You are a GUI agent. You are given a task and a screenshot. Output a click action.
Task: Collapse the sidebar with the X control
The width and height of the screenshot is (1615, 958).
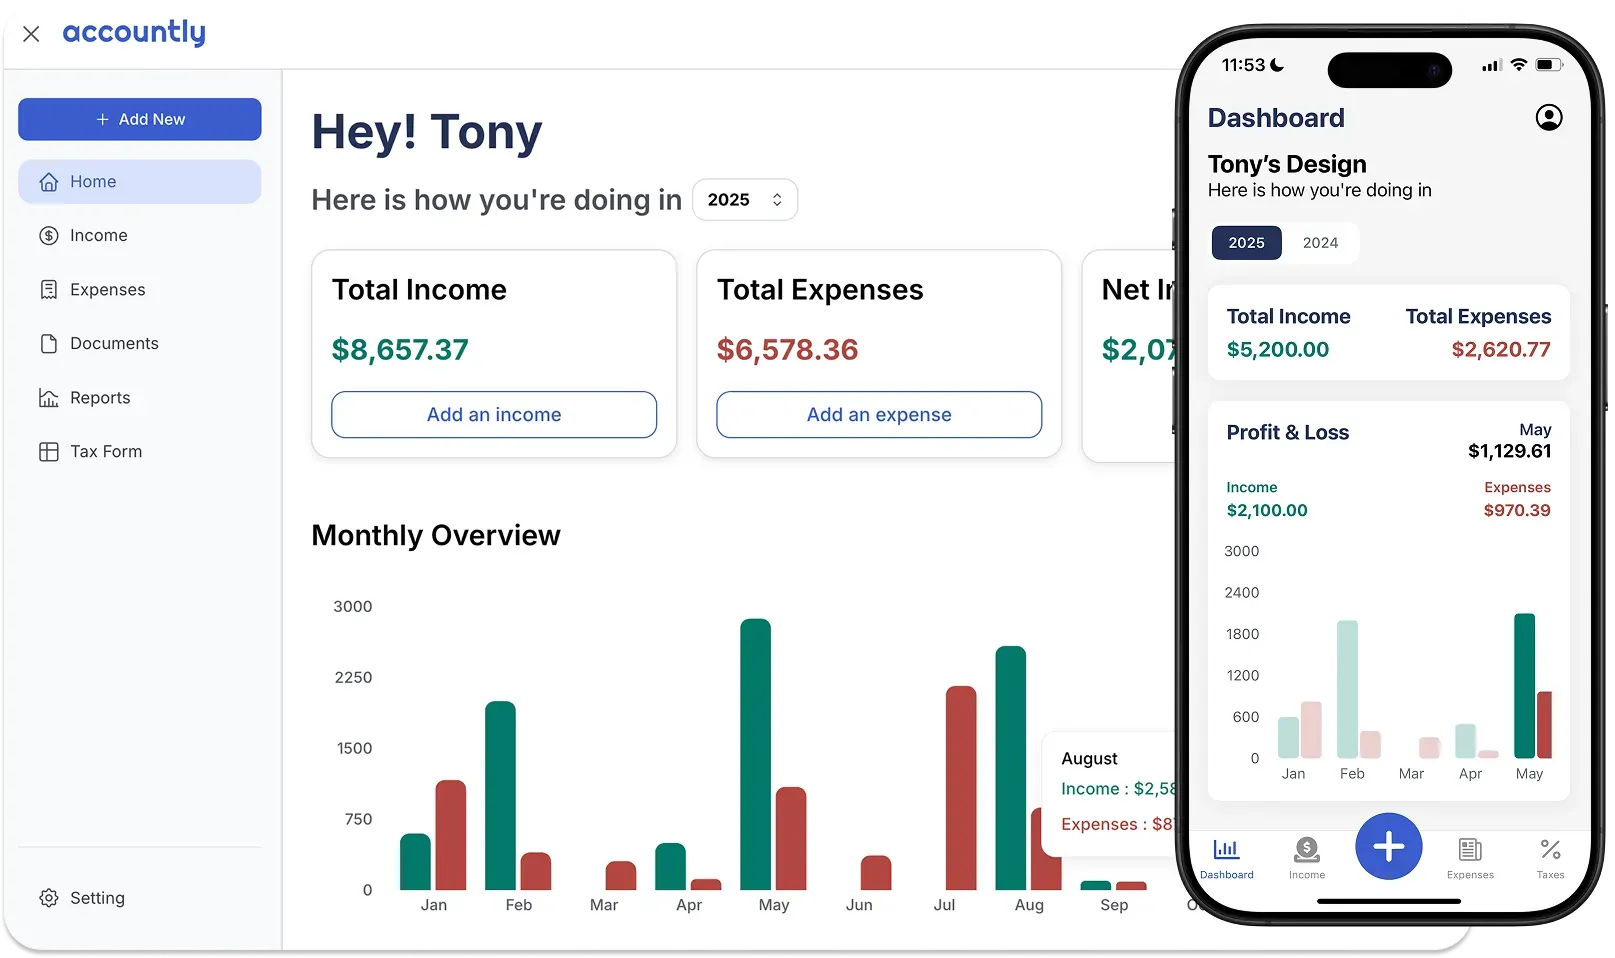point(31,33)
